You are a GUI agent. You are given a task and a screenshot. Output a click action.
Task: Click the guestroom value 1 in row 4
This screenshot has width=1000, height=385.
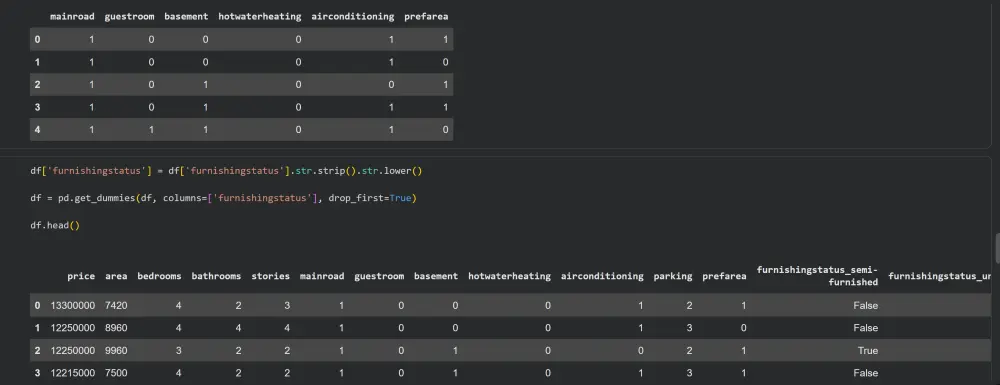151,129
